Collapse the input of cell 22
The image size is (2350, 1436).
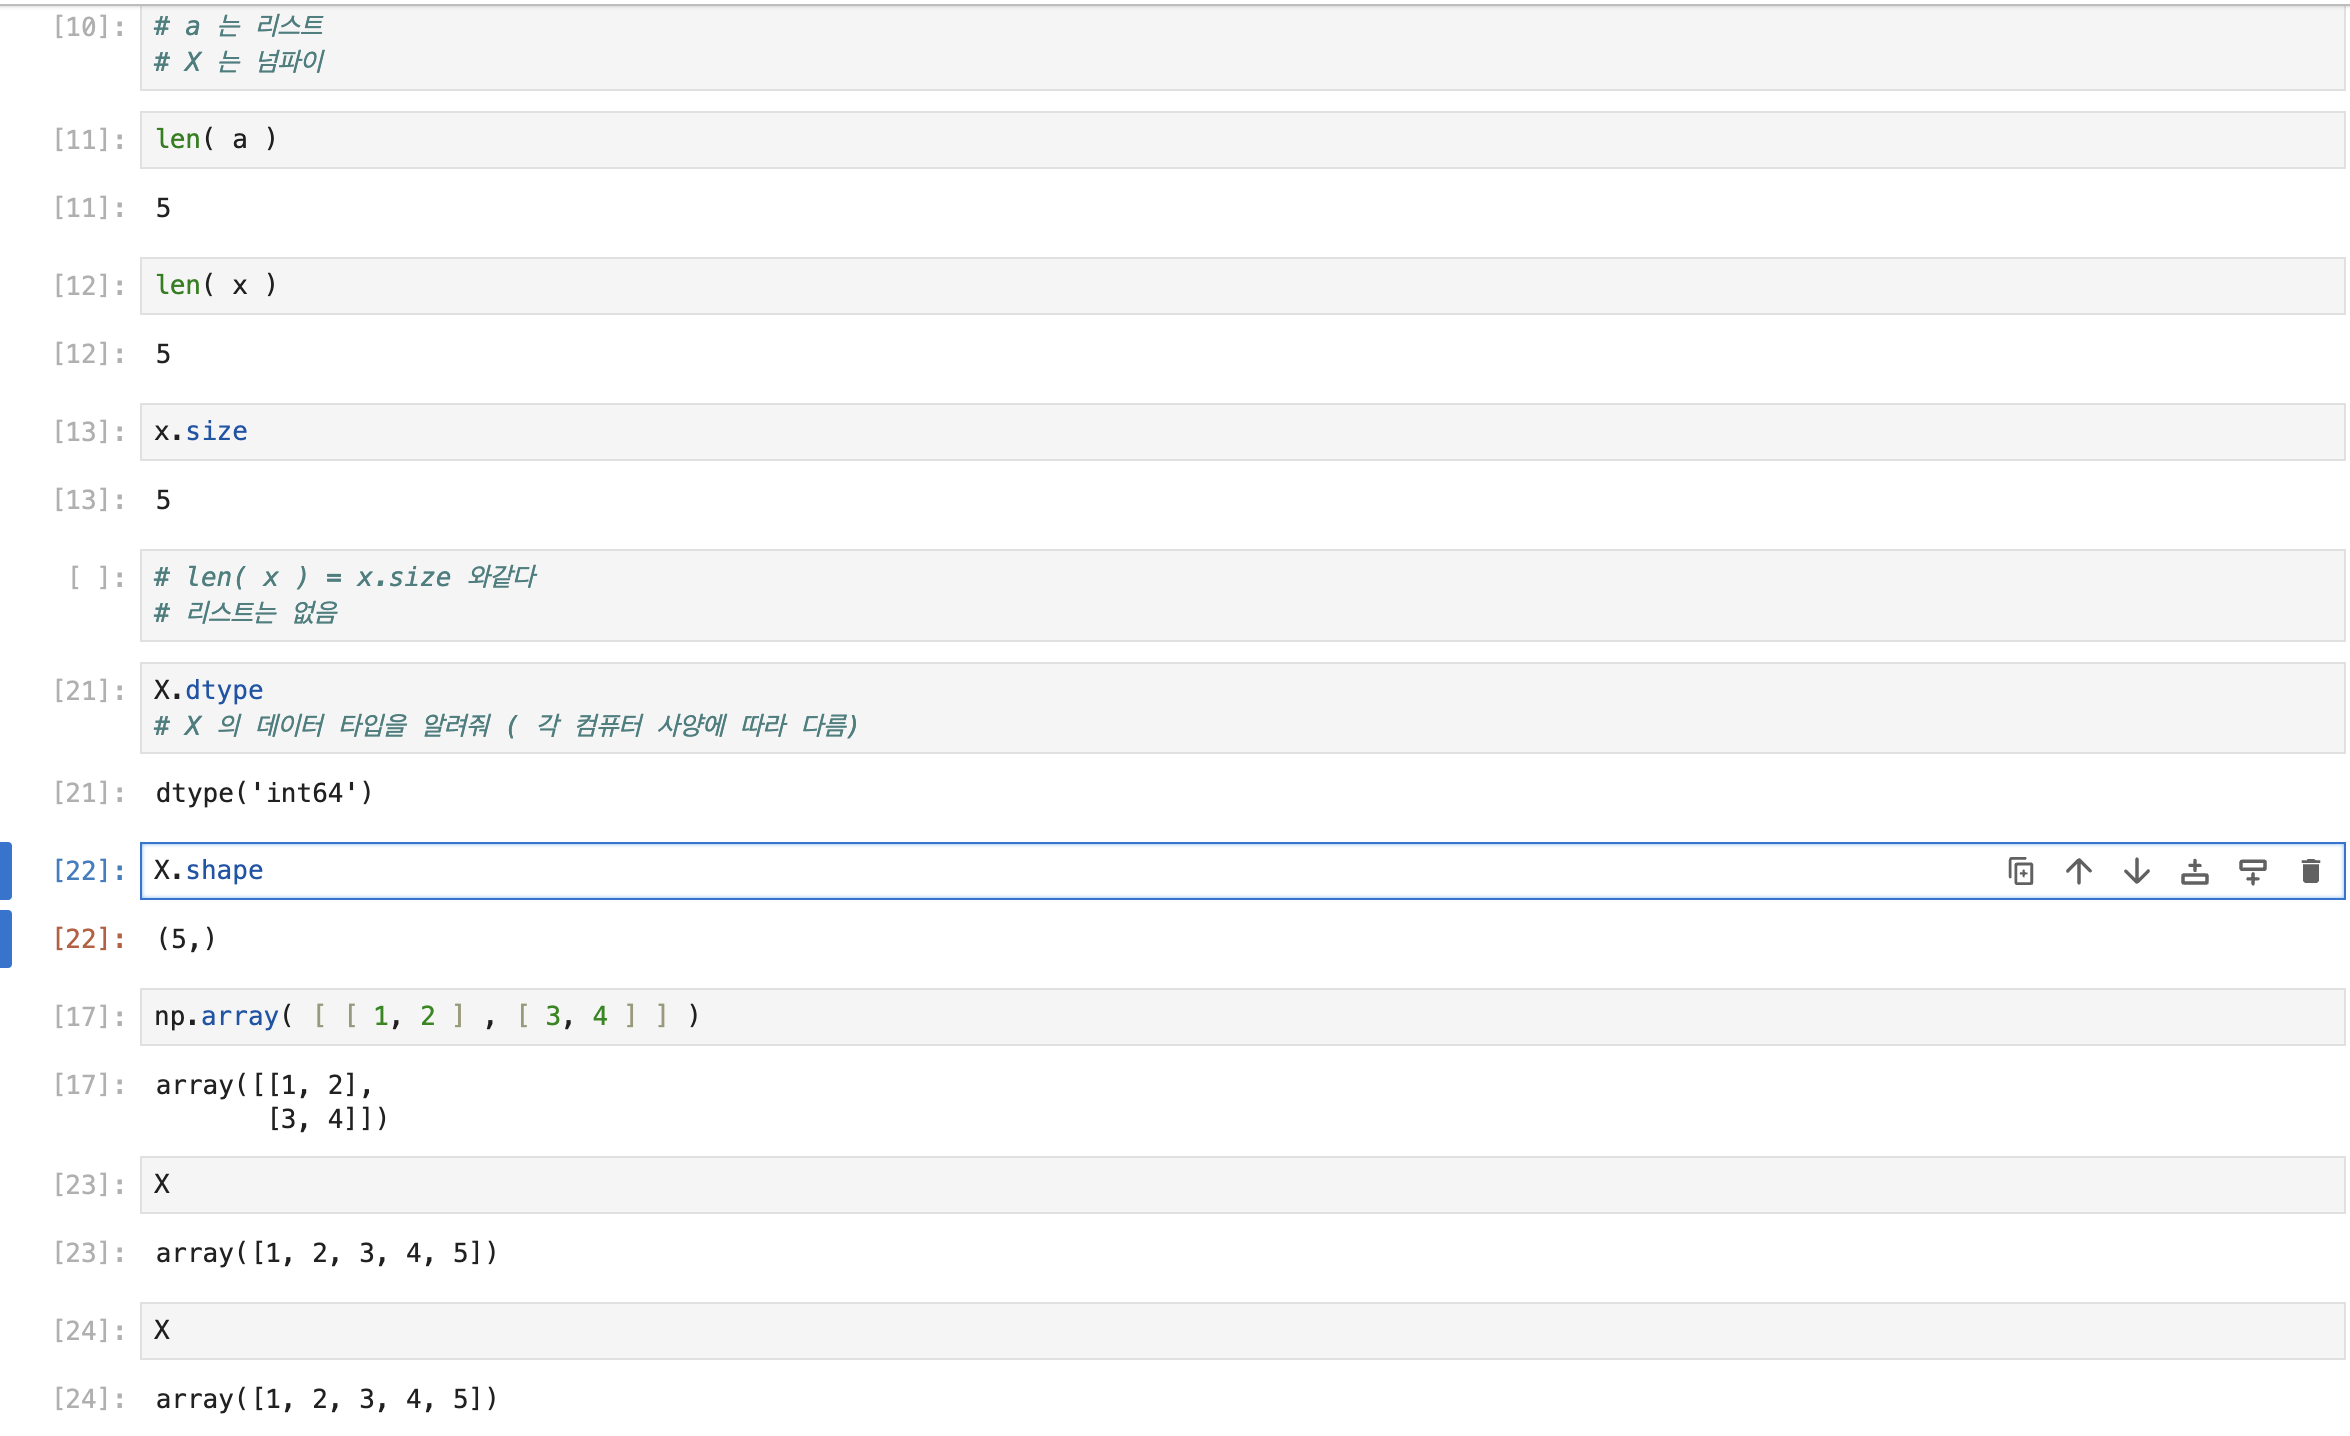pyautogui.click(x=6, y=871)
